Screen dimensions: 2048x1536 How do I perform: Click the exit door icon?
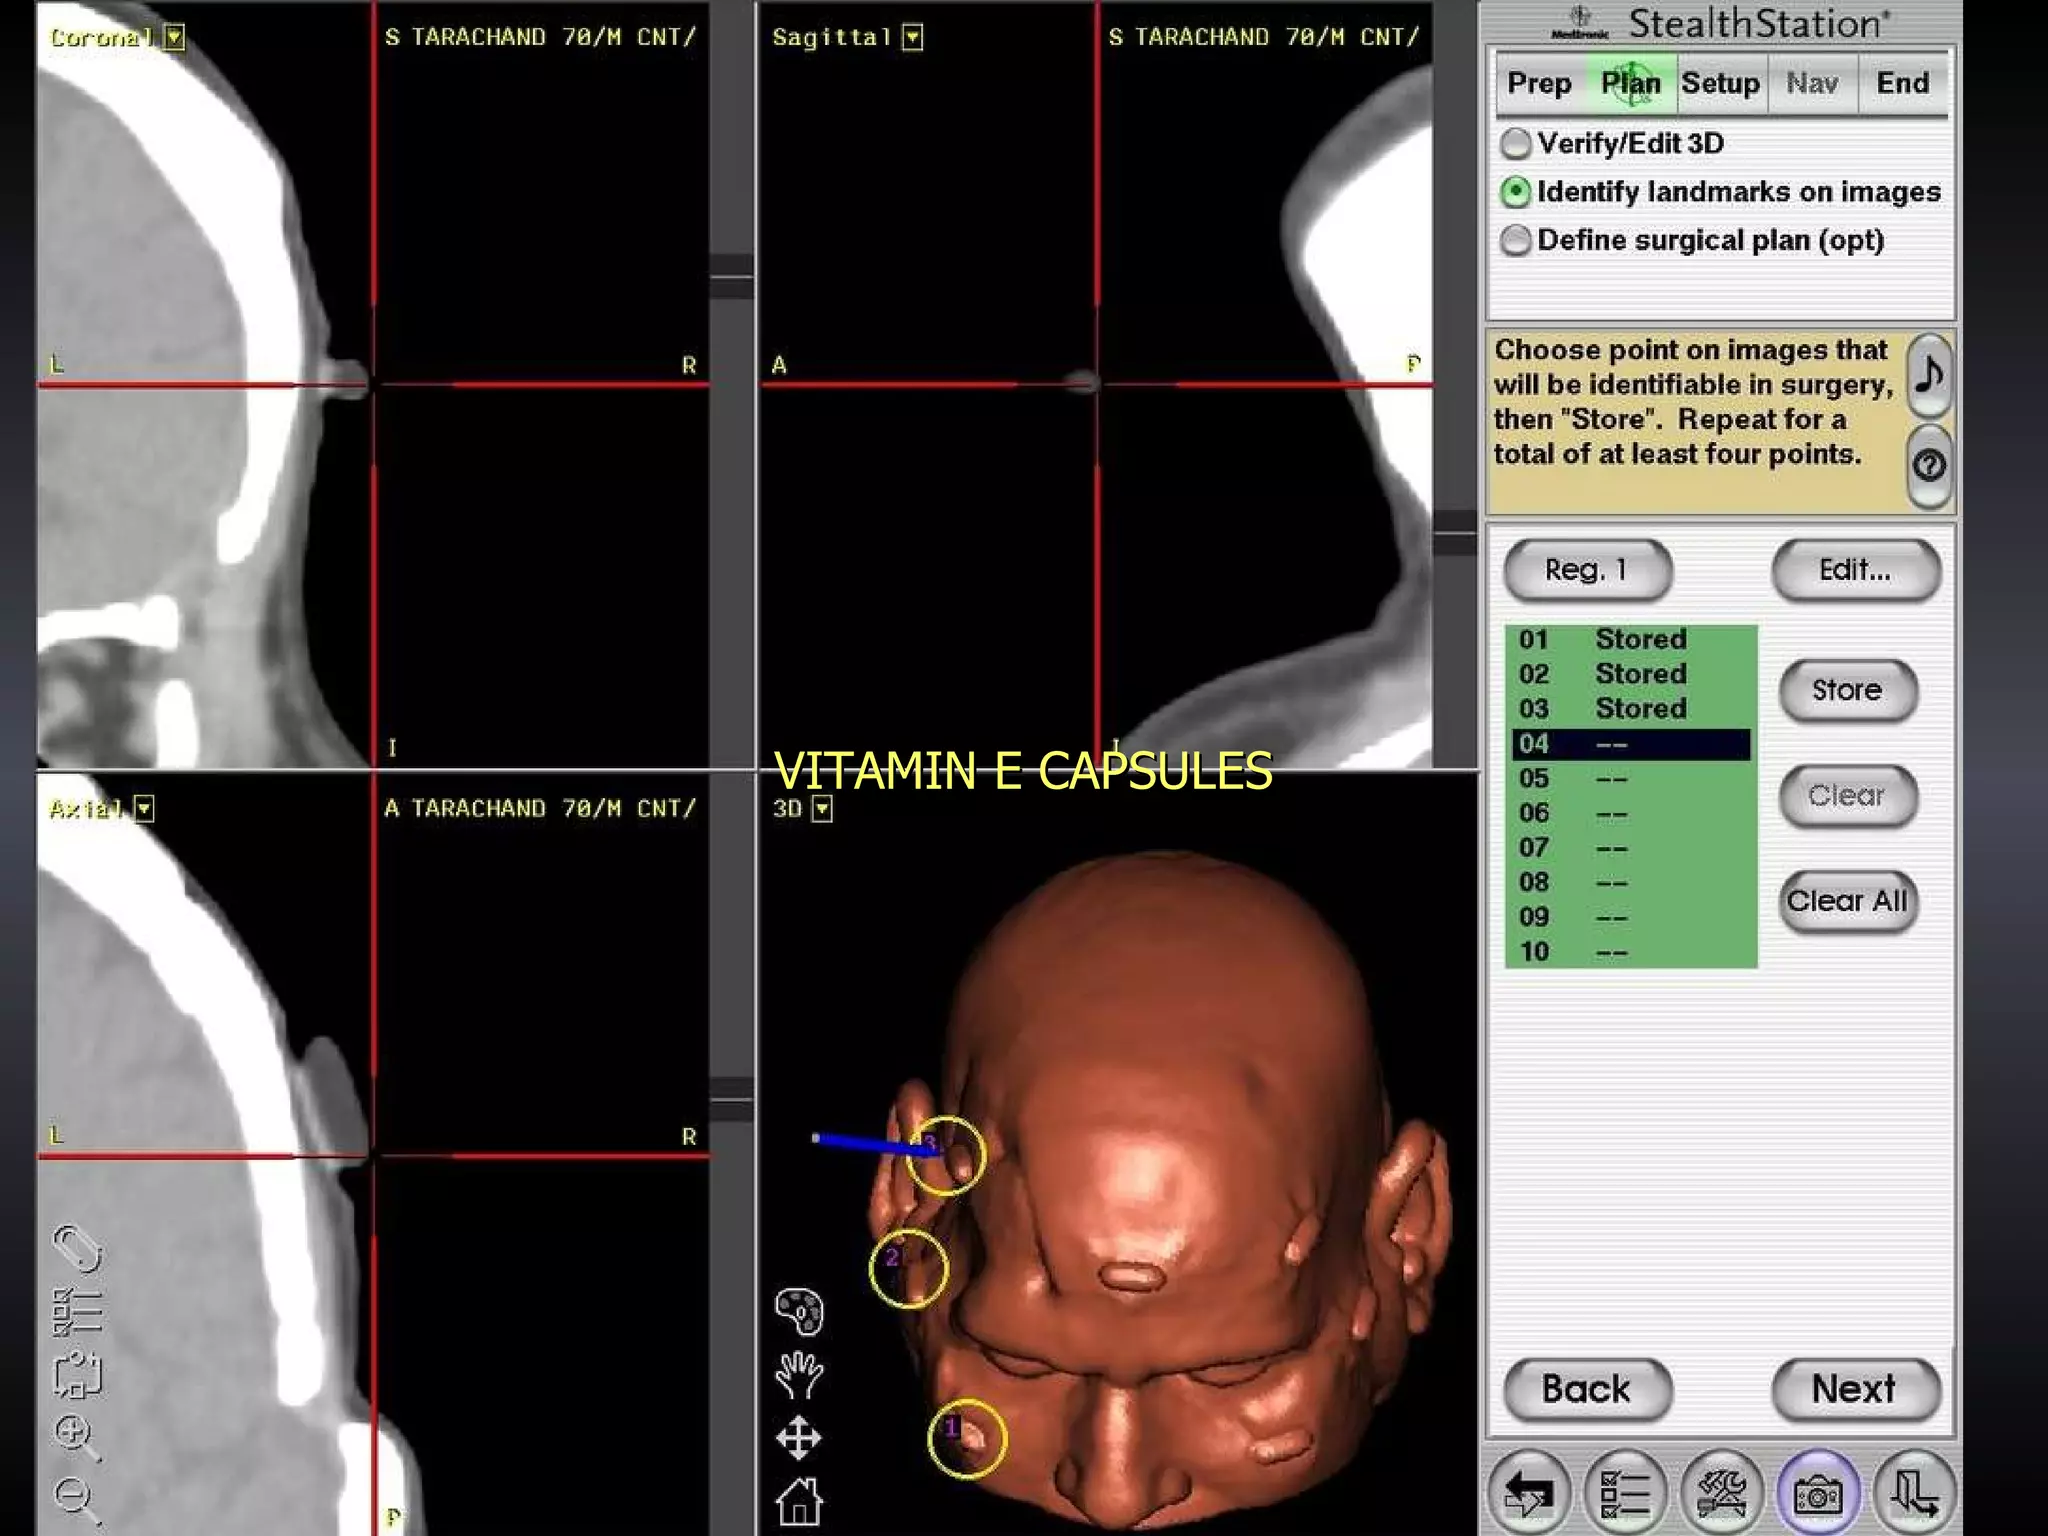[x=1913, y=1494]
